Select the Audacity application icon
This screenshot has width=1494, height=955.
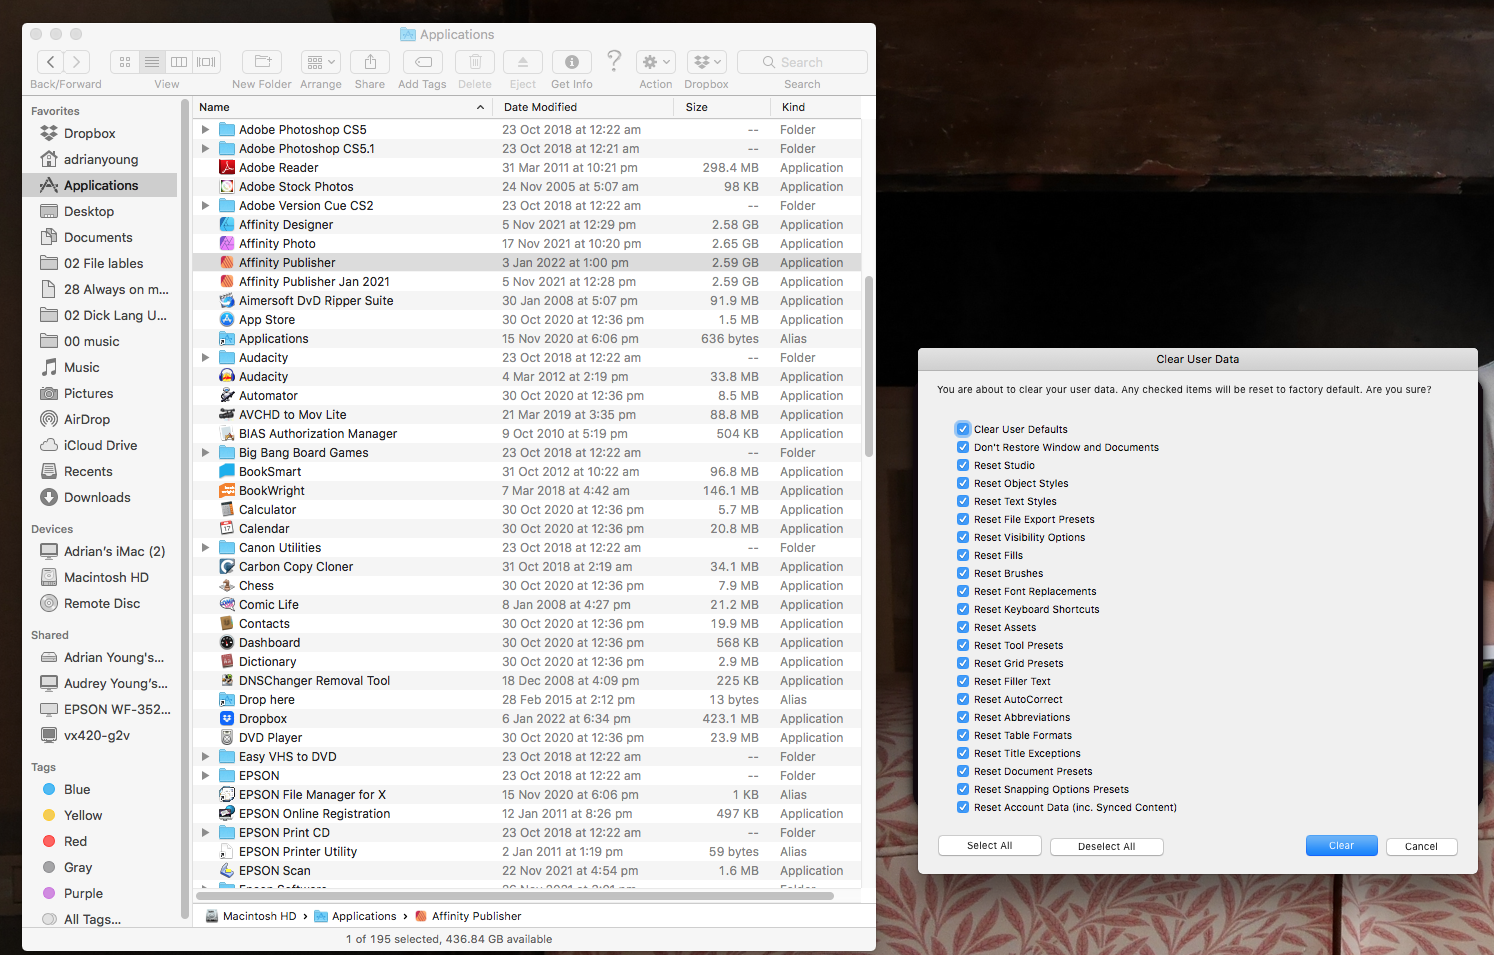(x=227, y=377)
